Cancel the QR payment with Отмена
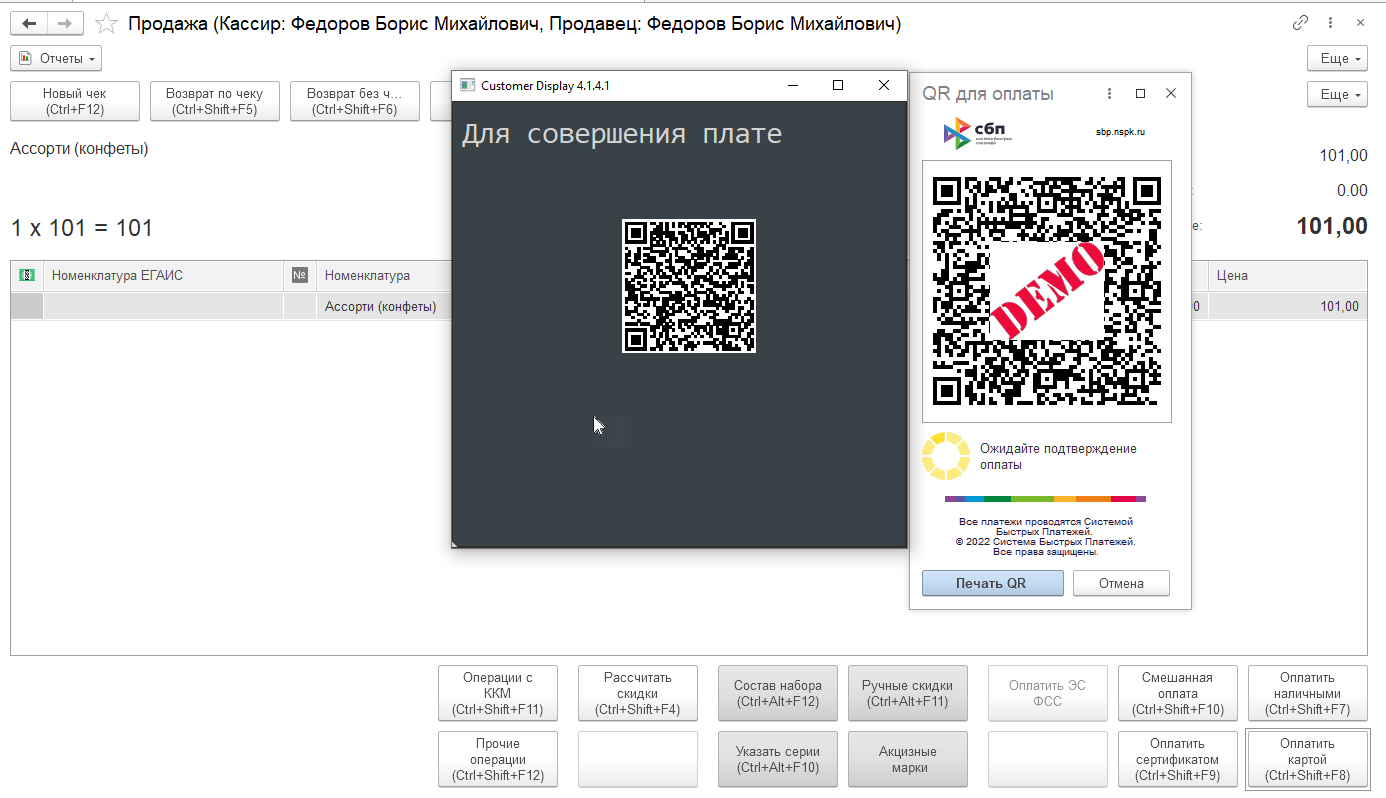 [1121, 583]
